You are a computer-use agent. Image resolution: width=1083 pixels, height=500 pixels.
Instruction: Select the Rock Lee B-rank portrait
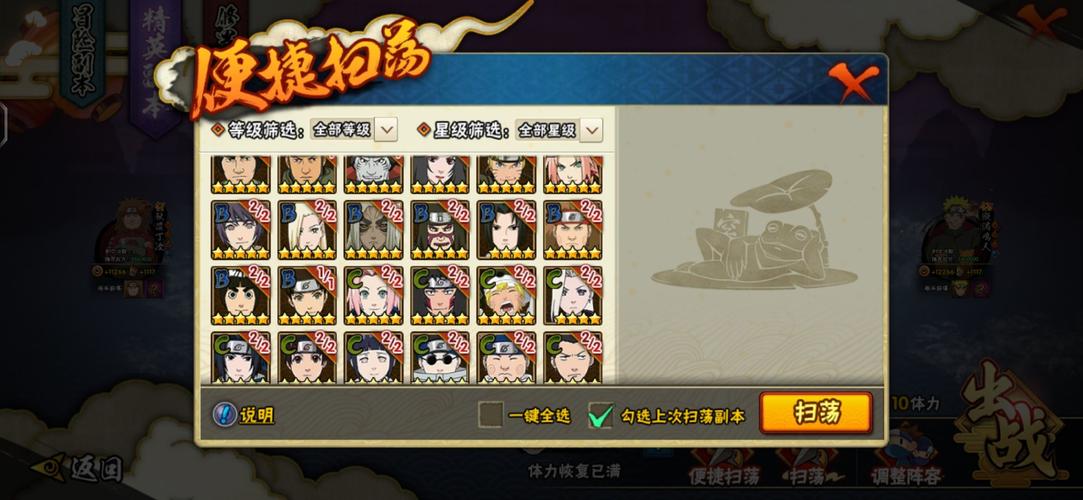240,296
